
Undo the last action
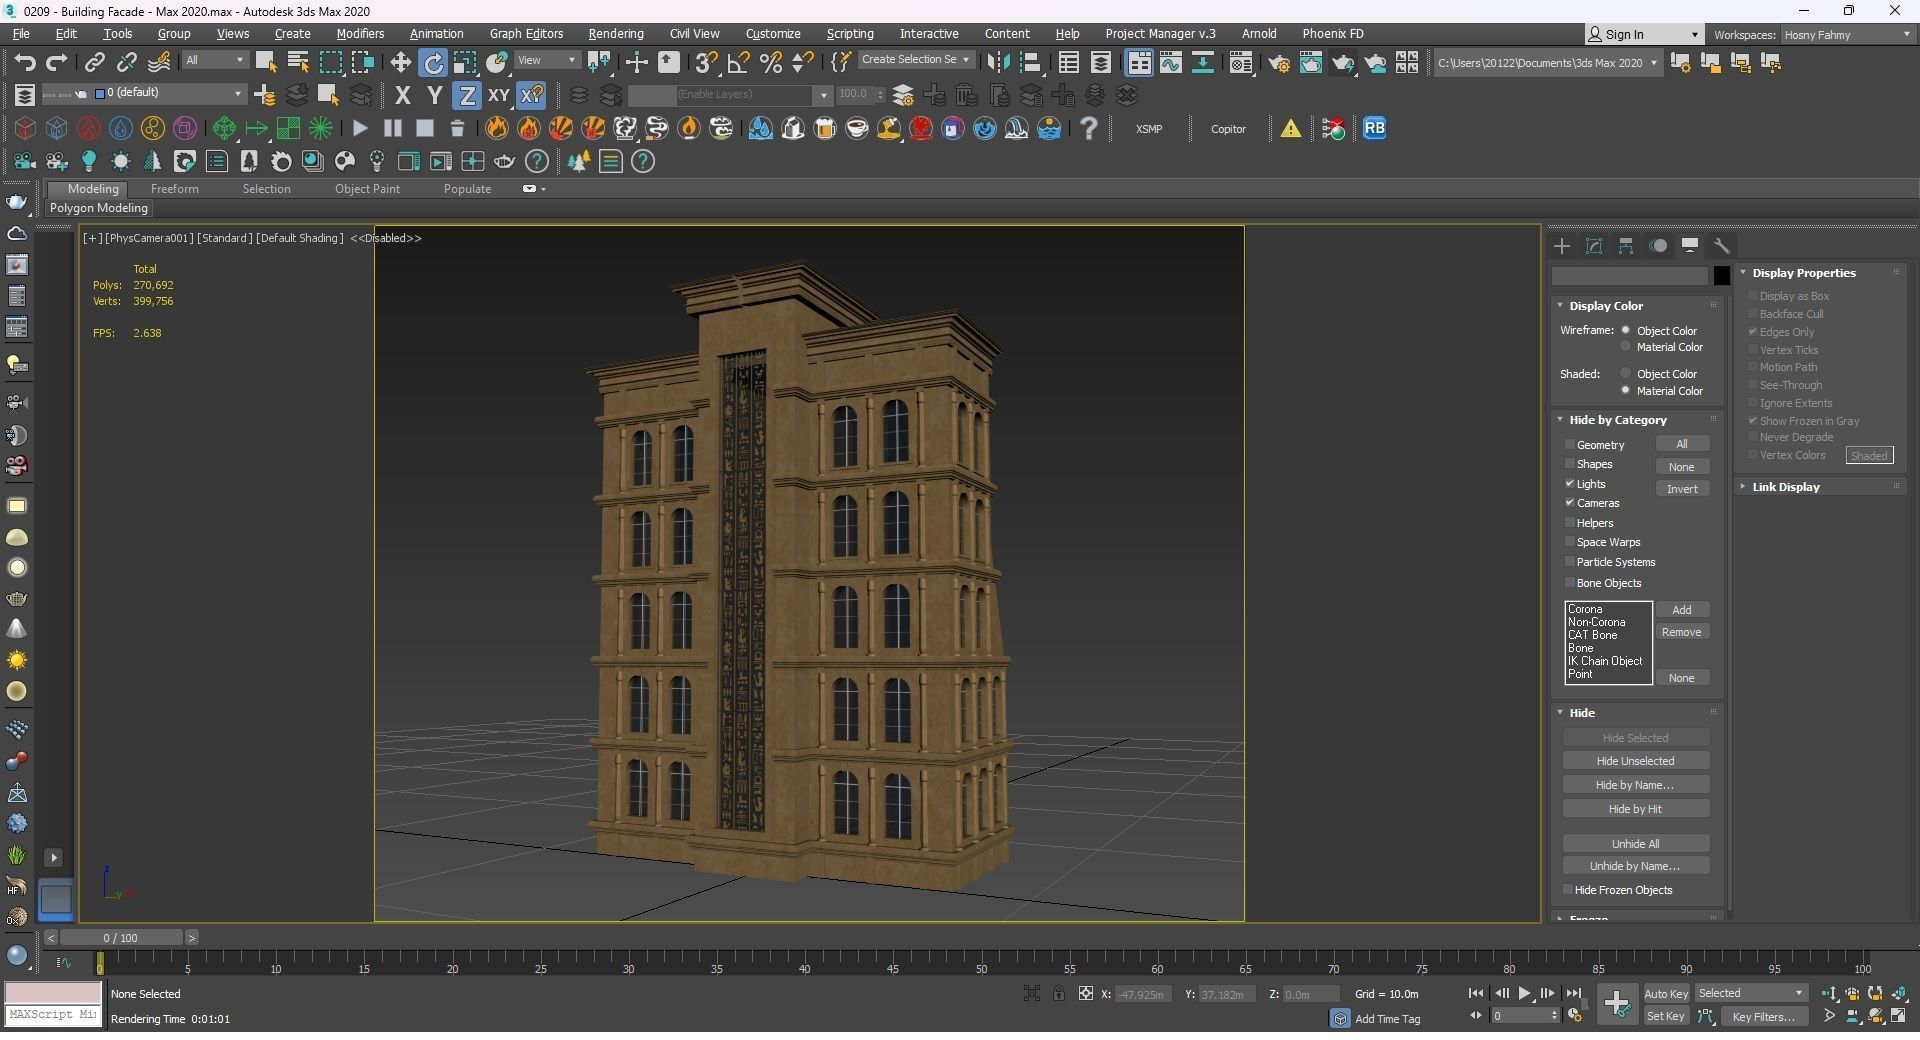tap(25, 62)
